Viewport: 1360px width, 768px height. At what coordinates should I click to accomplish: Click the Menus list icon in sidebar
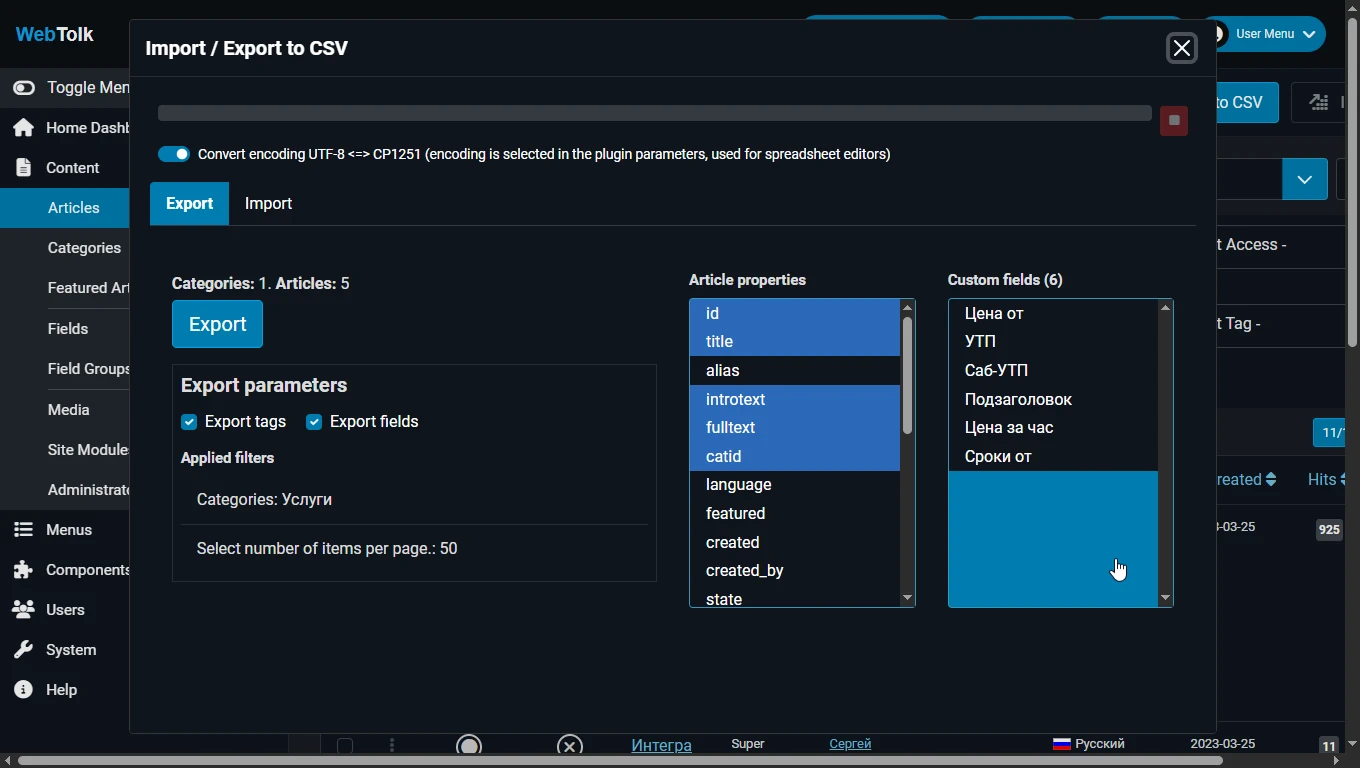click(x=24, y=530)
